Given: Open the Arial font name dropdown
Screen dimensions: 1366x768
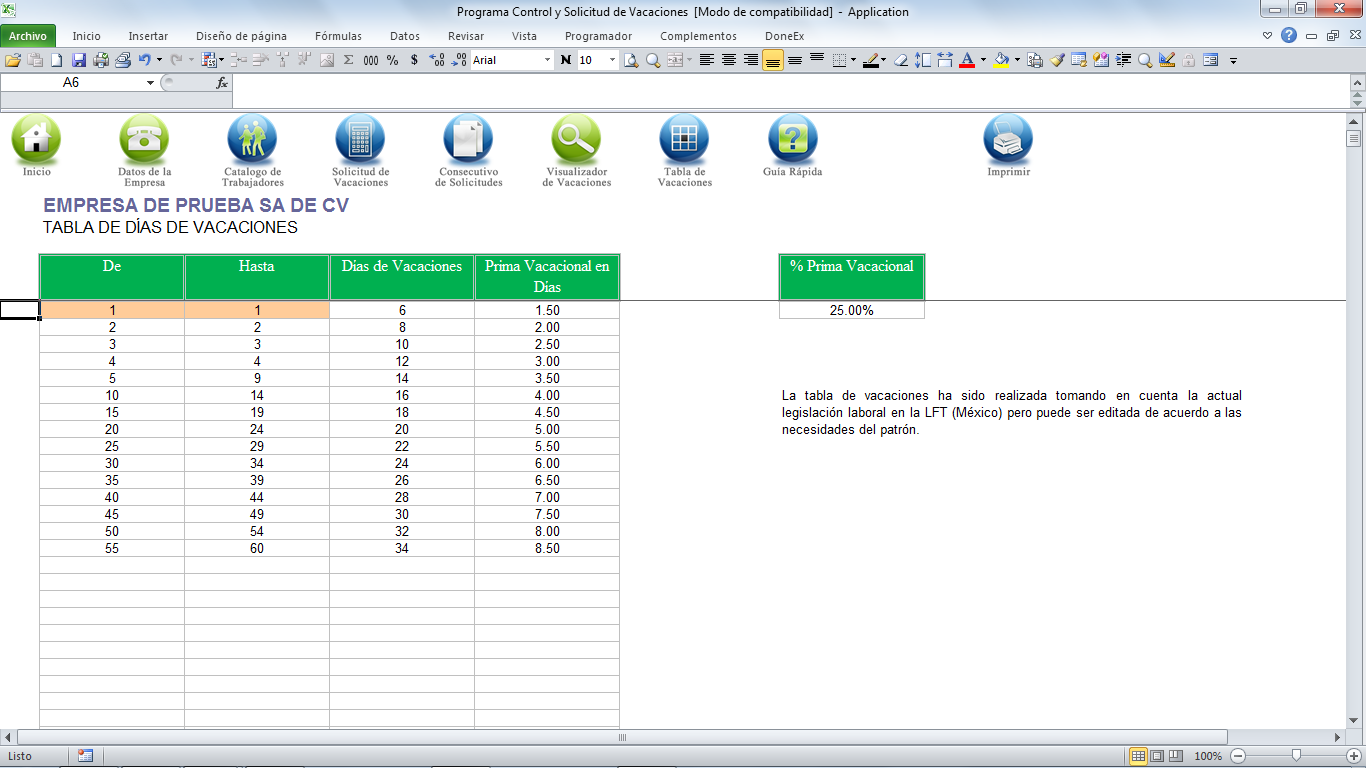Looking at the screenshot, I should pos(547,60).
